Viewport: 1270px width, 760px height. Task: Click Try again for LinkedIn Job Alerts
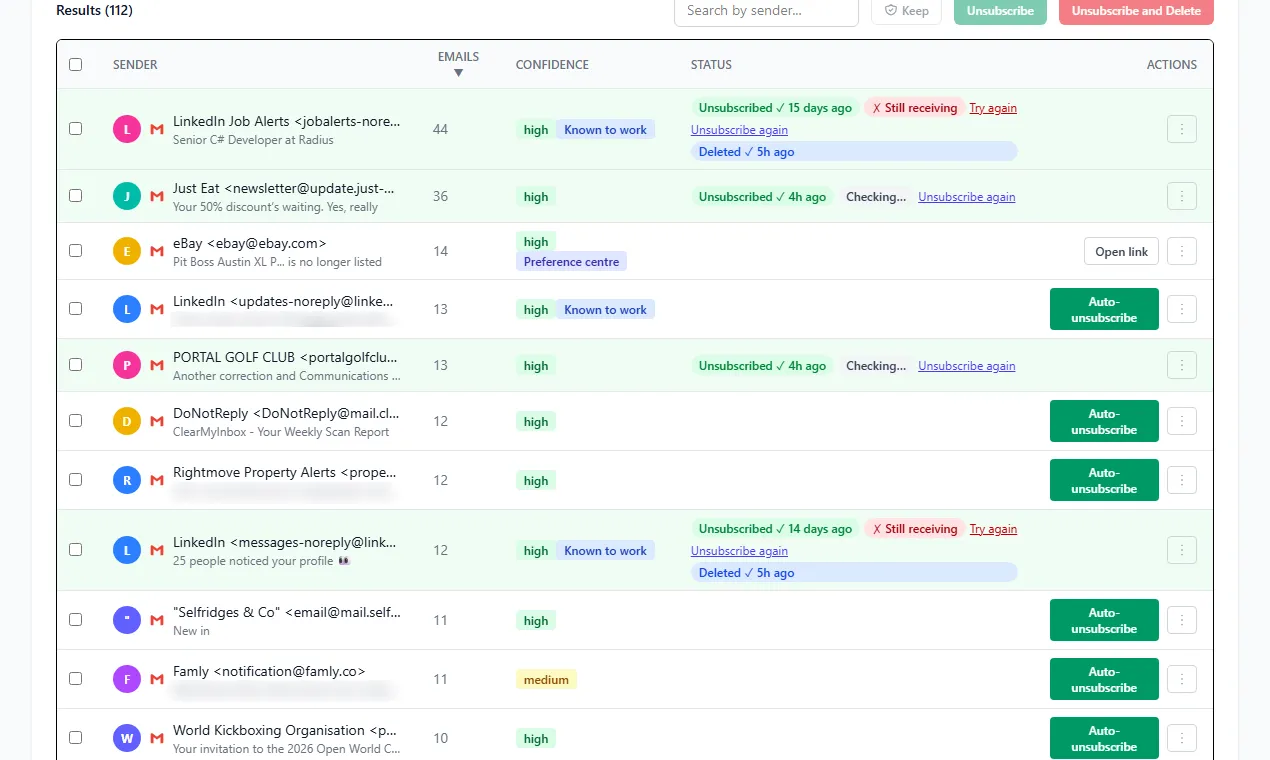click(993, 108)
